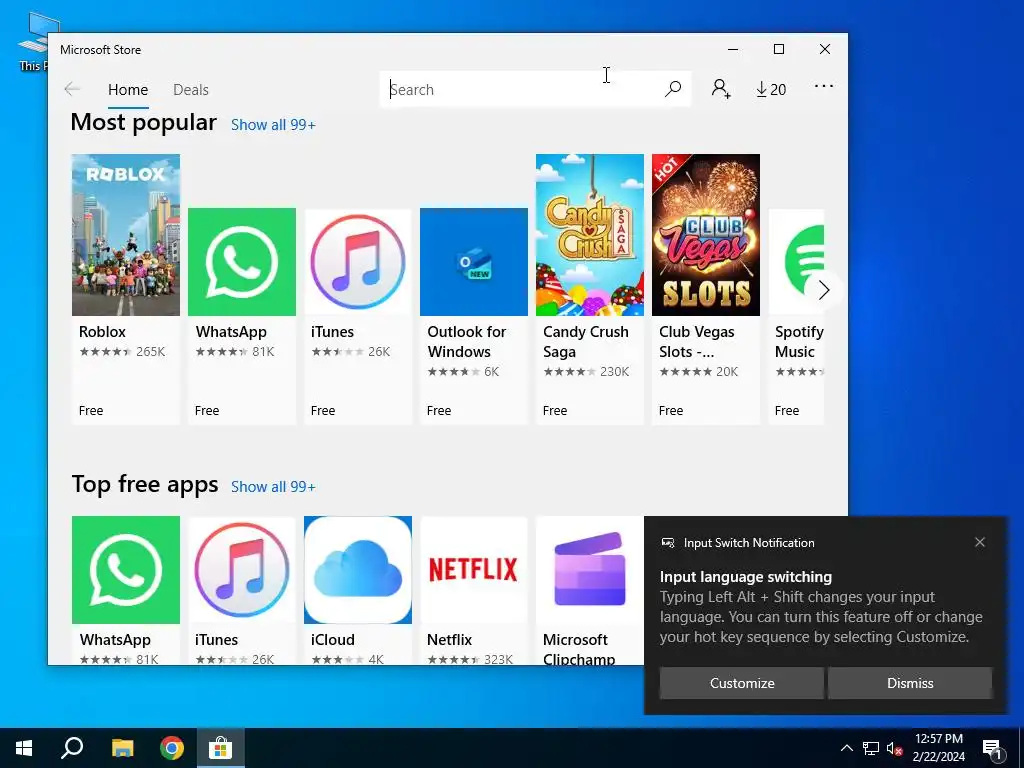Click Show all 99+ beside Most popular
Image resolution: width=1024 pixels, height=768 pixels.
[x=273, y=125]
